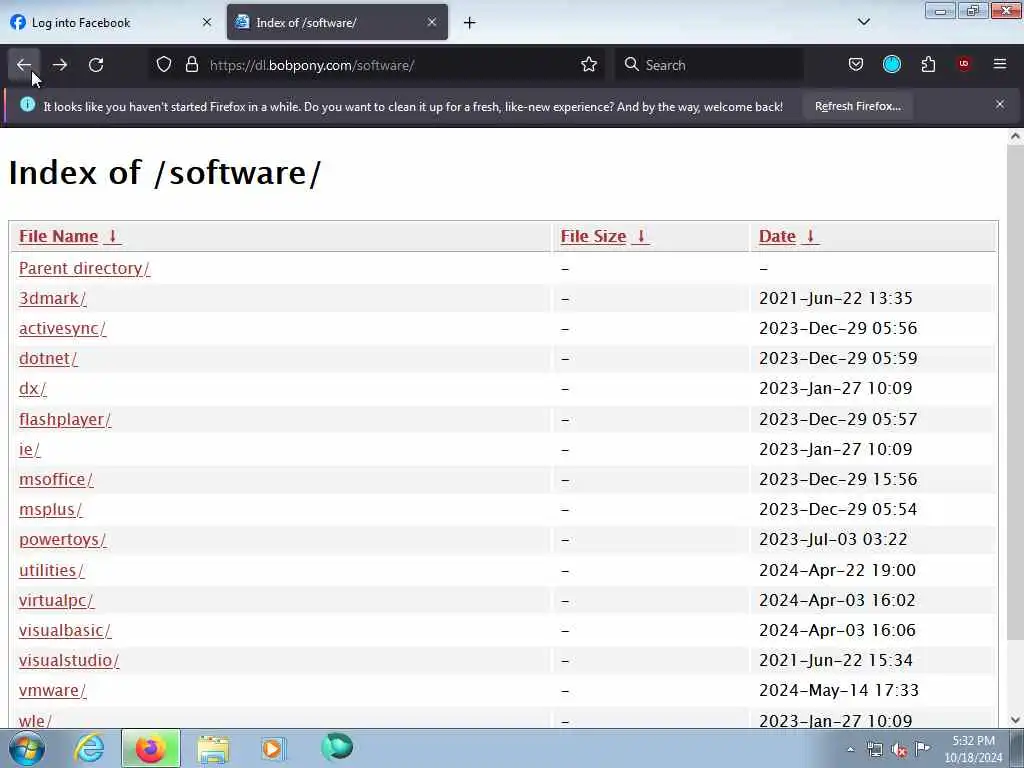Open the visualstudio/ folder link
Image resolution: width=1024 pixels, height=768 pixels.
tap(69, 660)
